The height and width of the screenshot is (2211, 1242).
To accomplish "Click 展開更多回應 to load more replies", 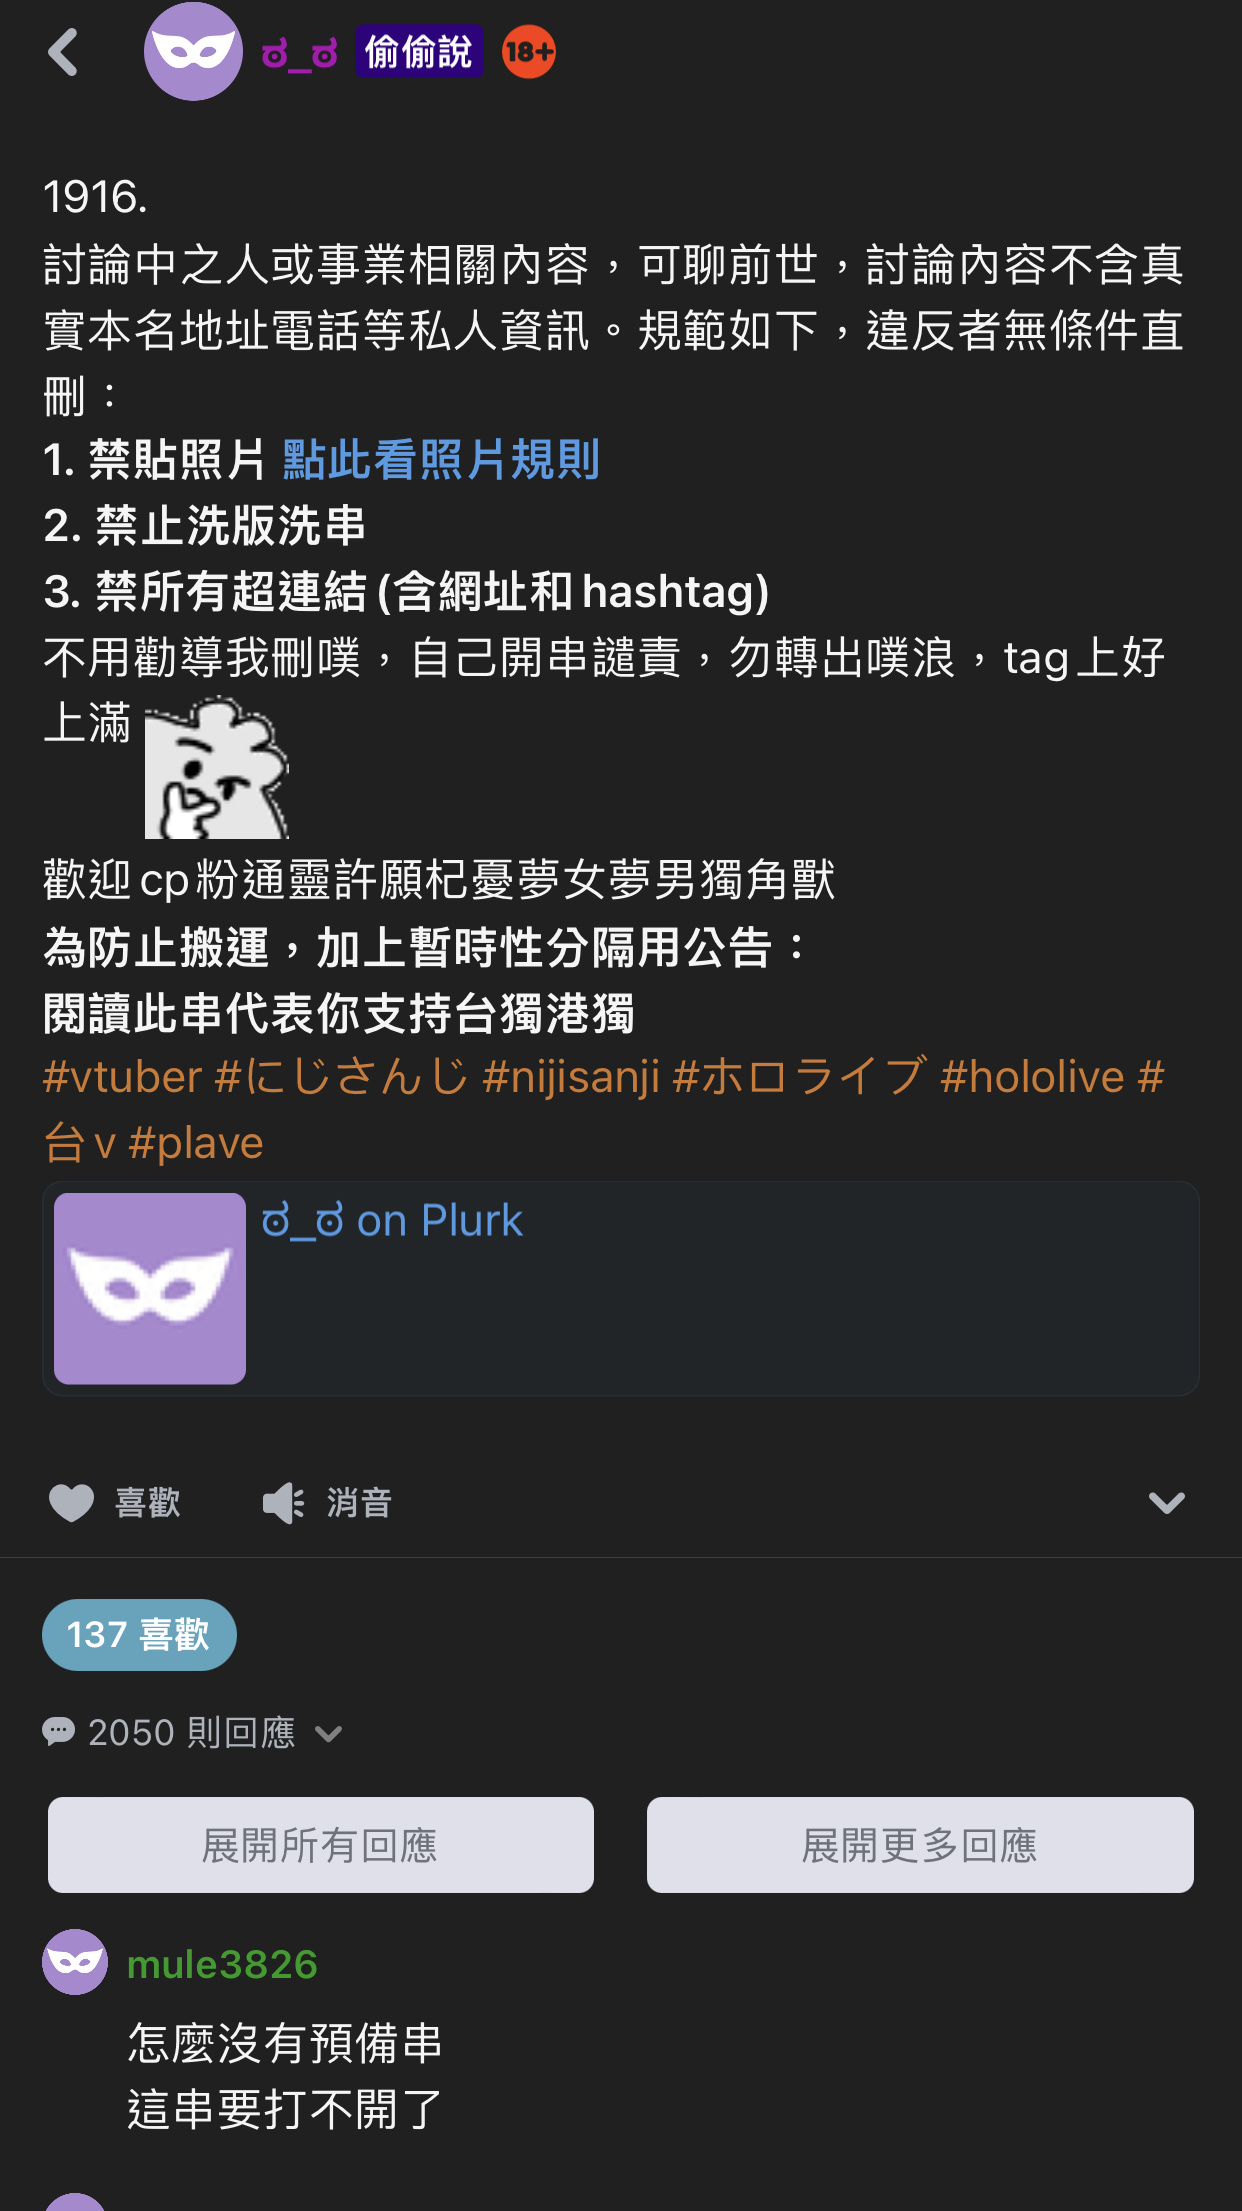I will pos(920,1845).
